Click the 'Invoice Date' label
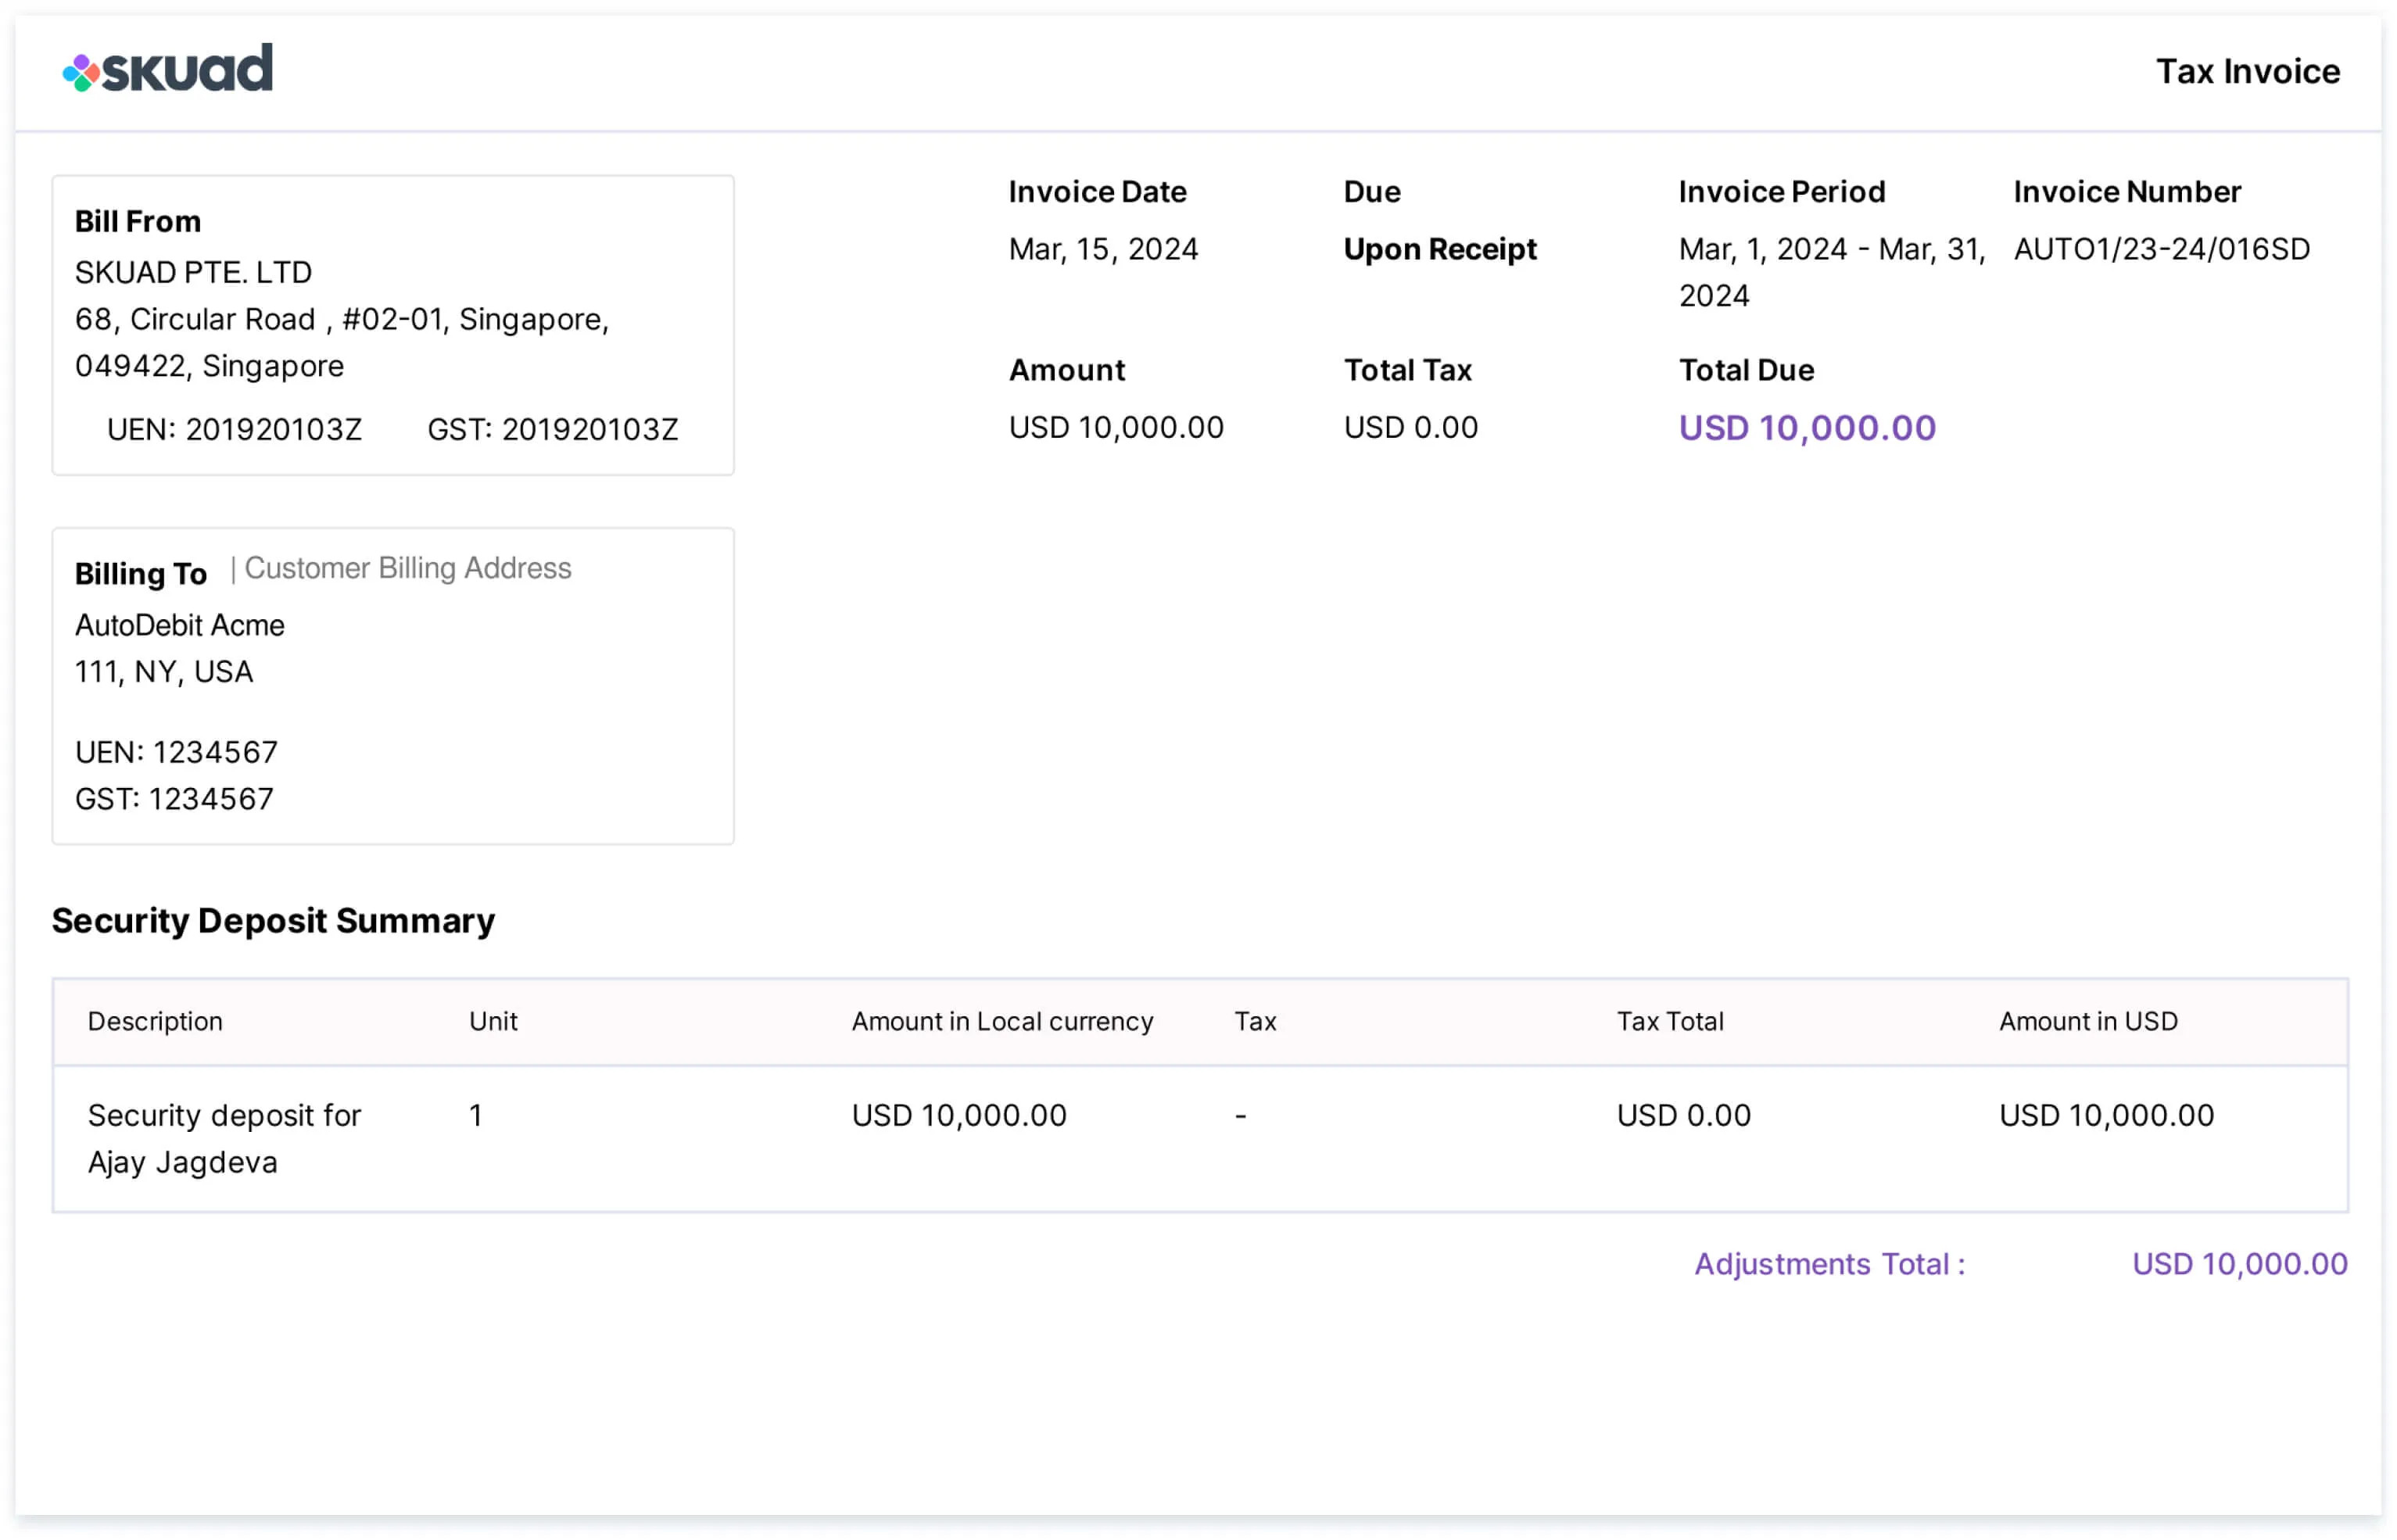 tap(1097, 191)
